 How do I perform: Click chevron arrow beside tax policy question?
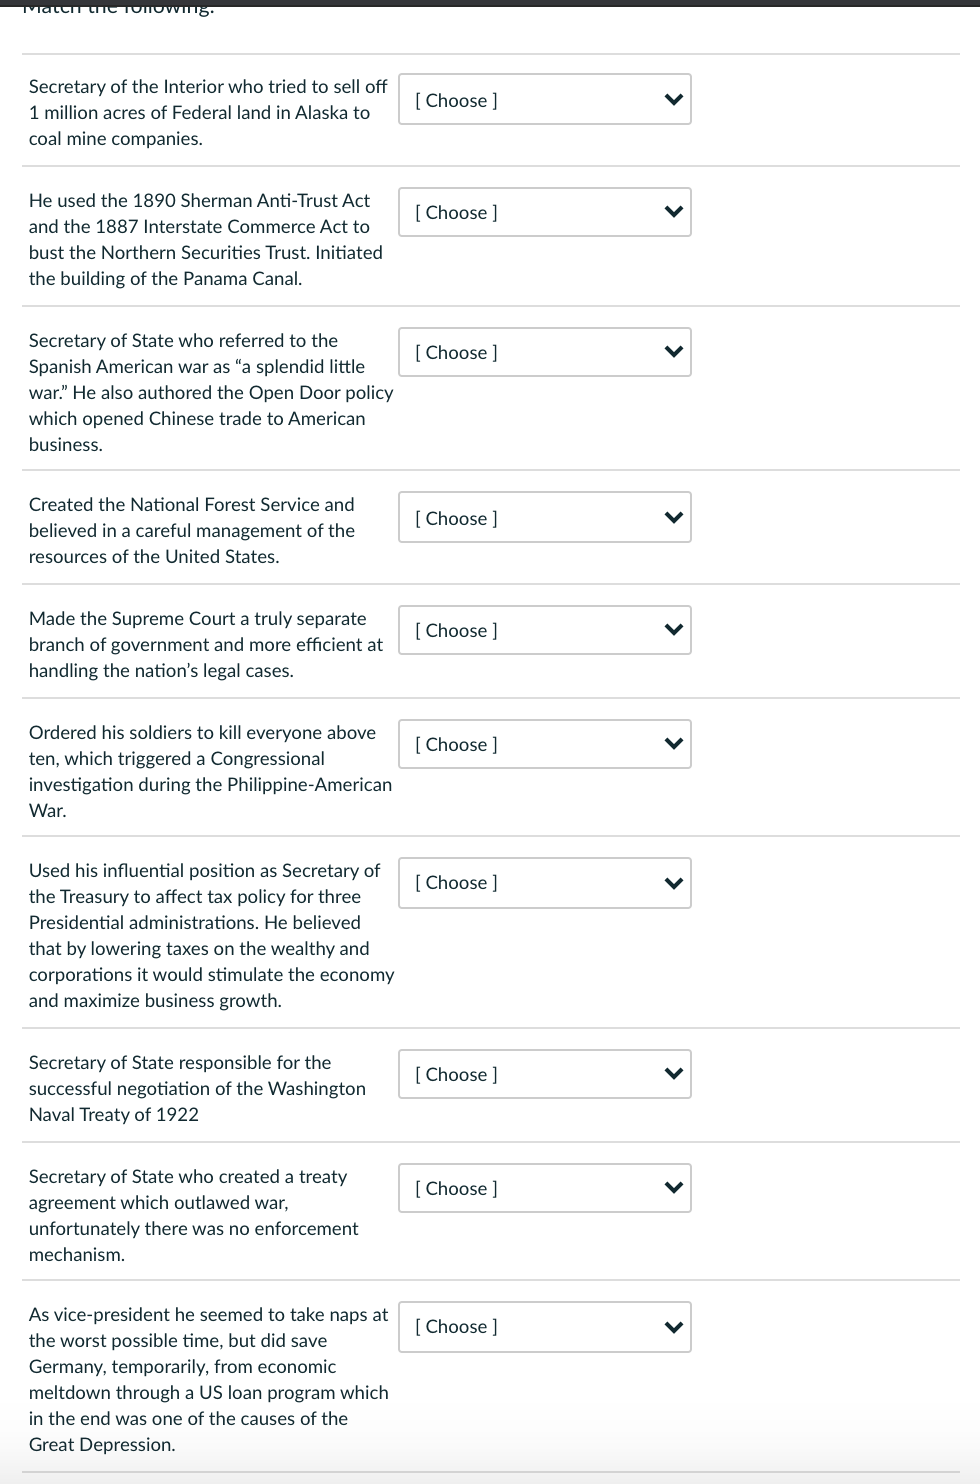[x=674, y=882]
